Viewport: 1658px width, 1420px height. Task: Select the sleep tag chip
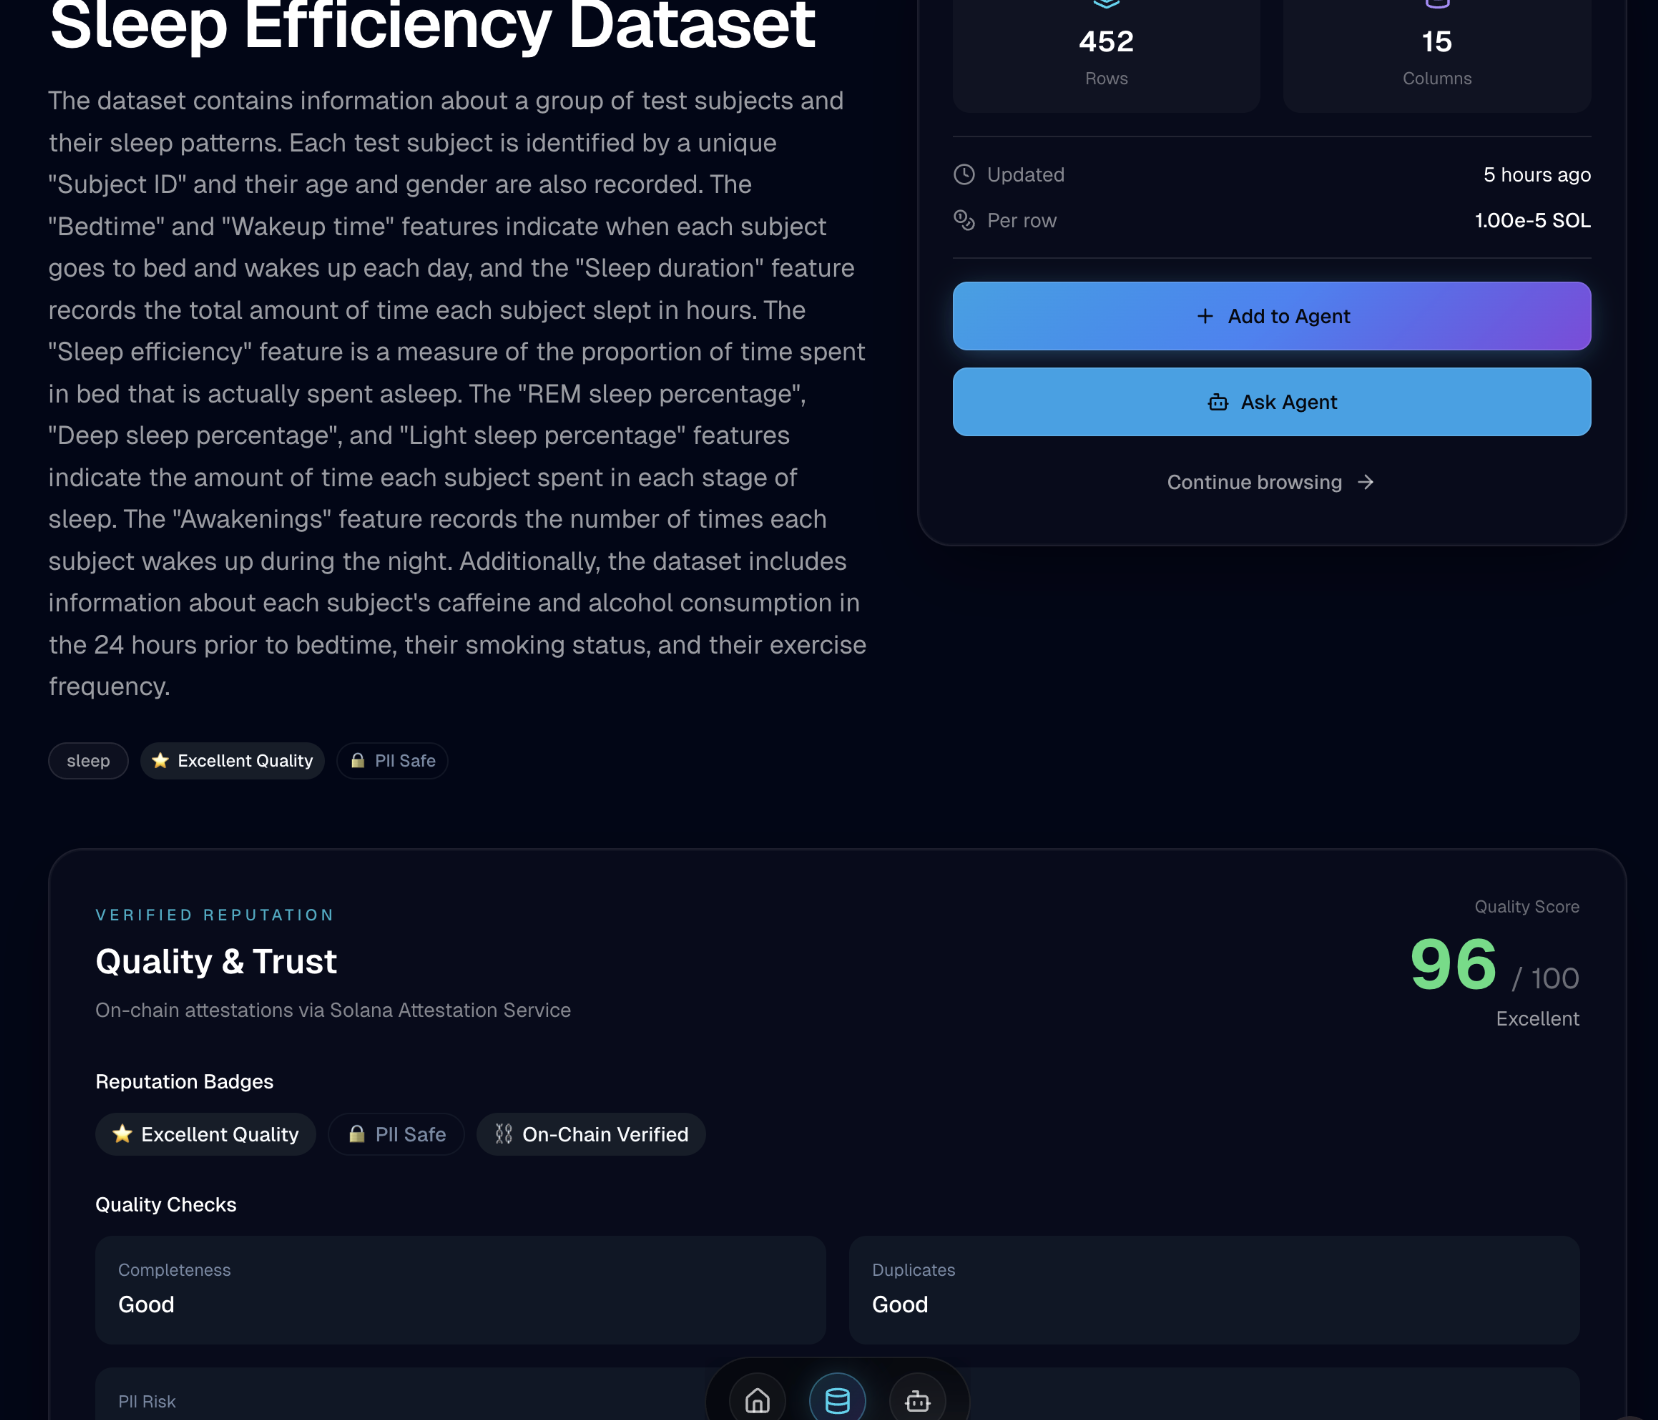[x=88, y=761]
